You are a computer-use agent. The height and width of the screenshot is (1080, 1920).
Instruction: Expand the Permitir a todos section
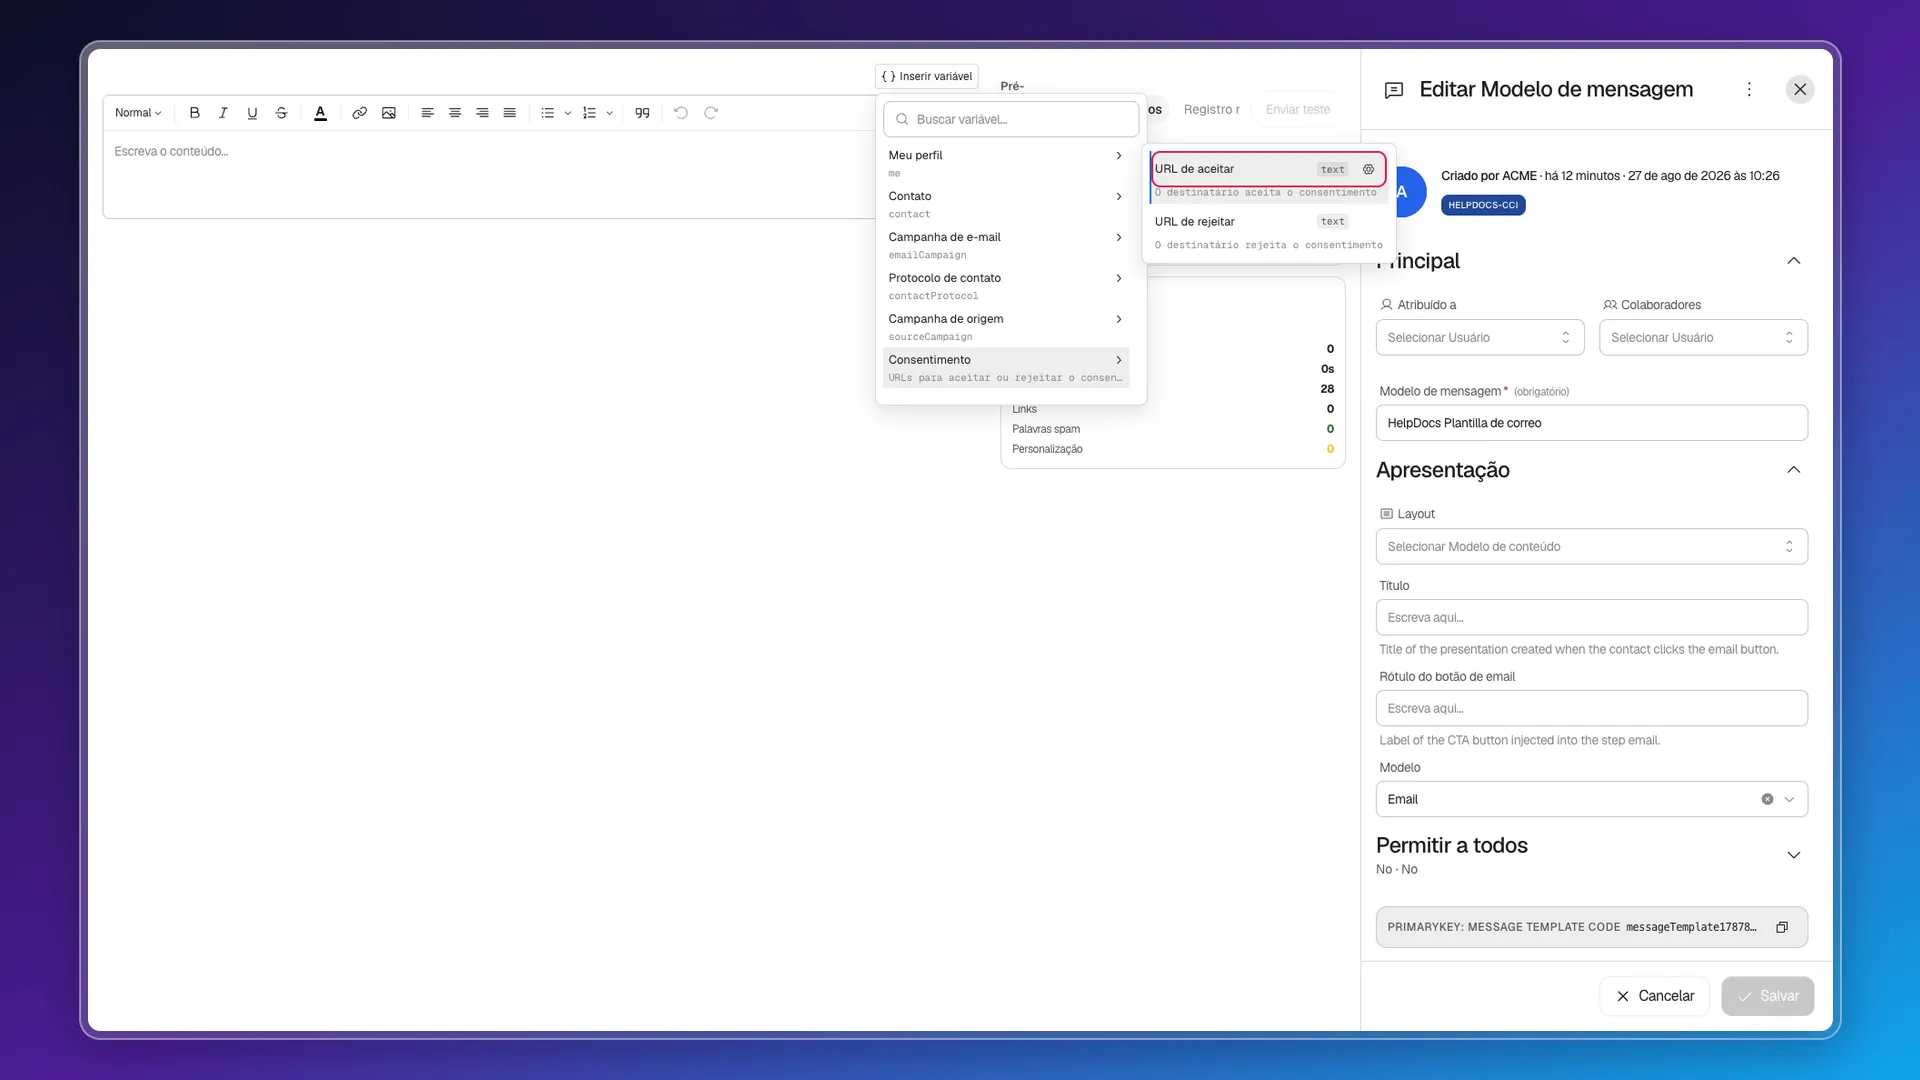(1794, 855)
